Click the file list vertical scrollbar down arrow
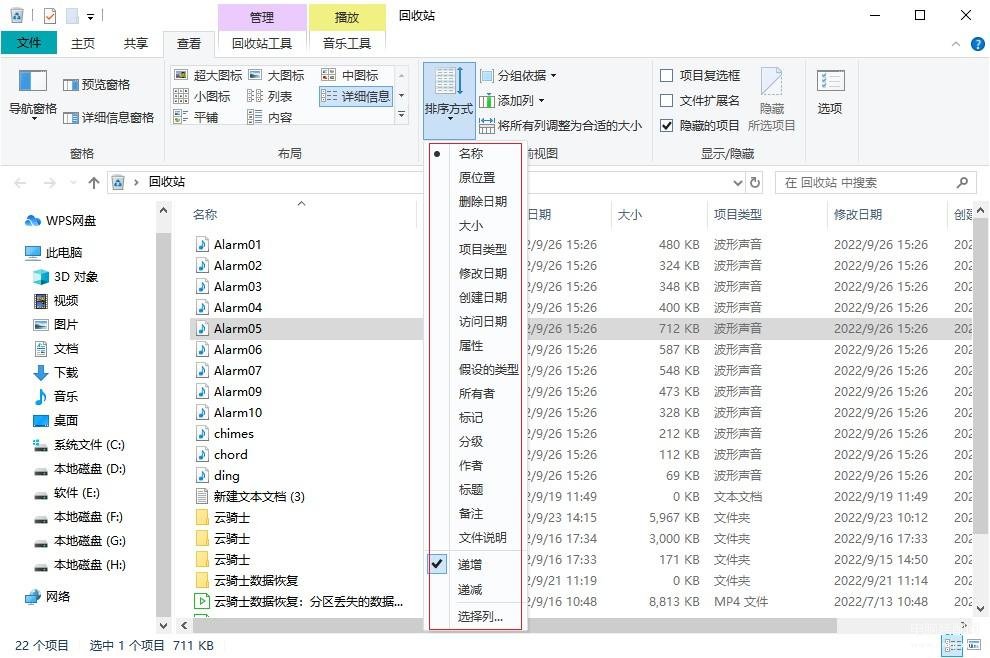This screenshot has width=990, height=658. 981,609
